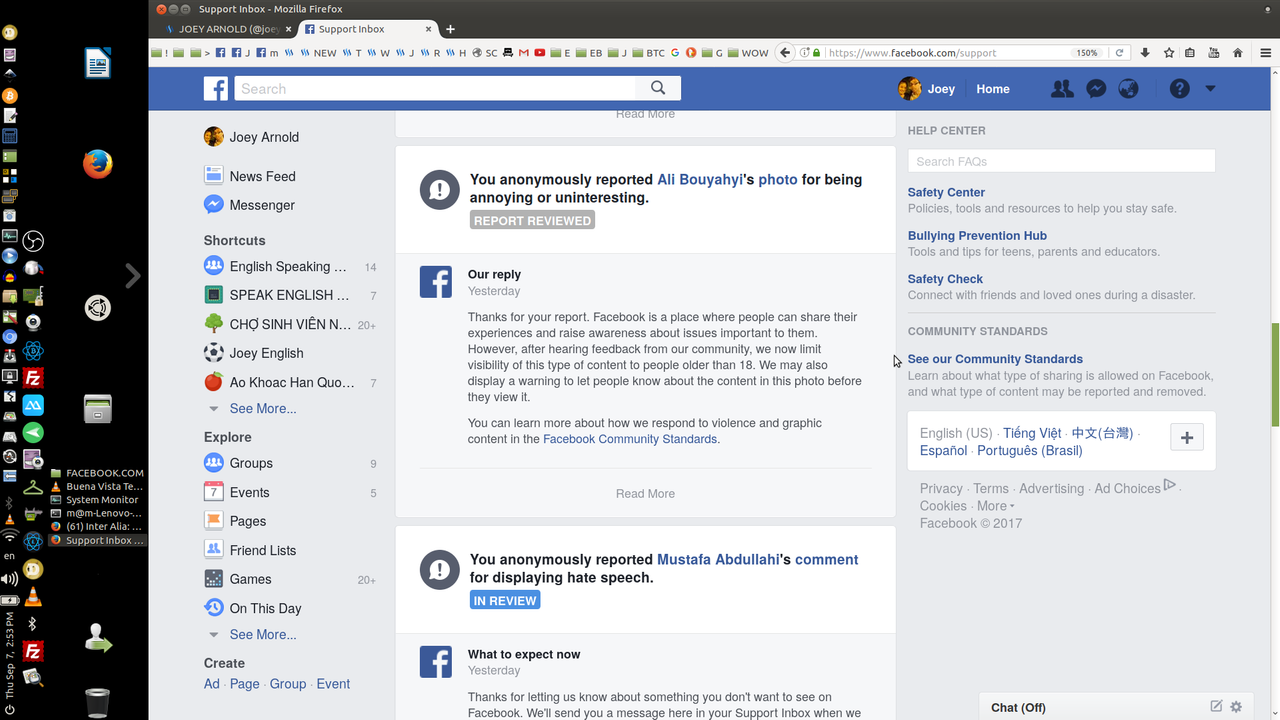Expand See More under Explore
Viewport: 1280px width, 720px height.
pos(262,634)
